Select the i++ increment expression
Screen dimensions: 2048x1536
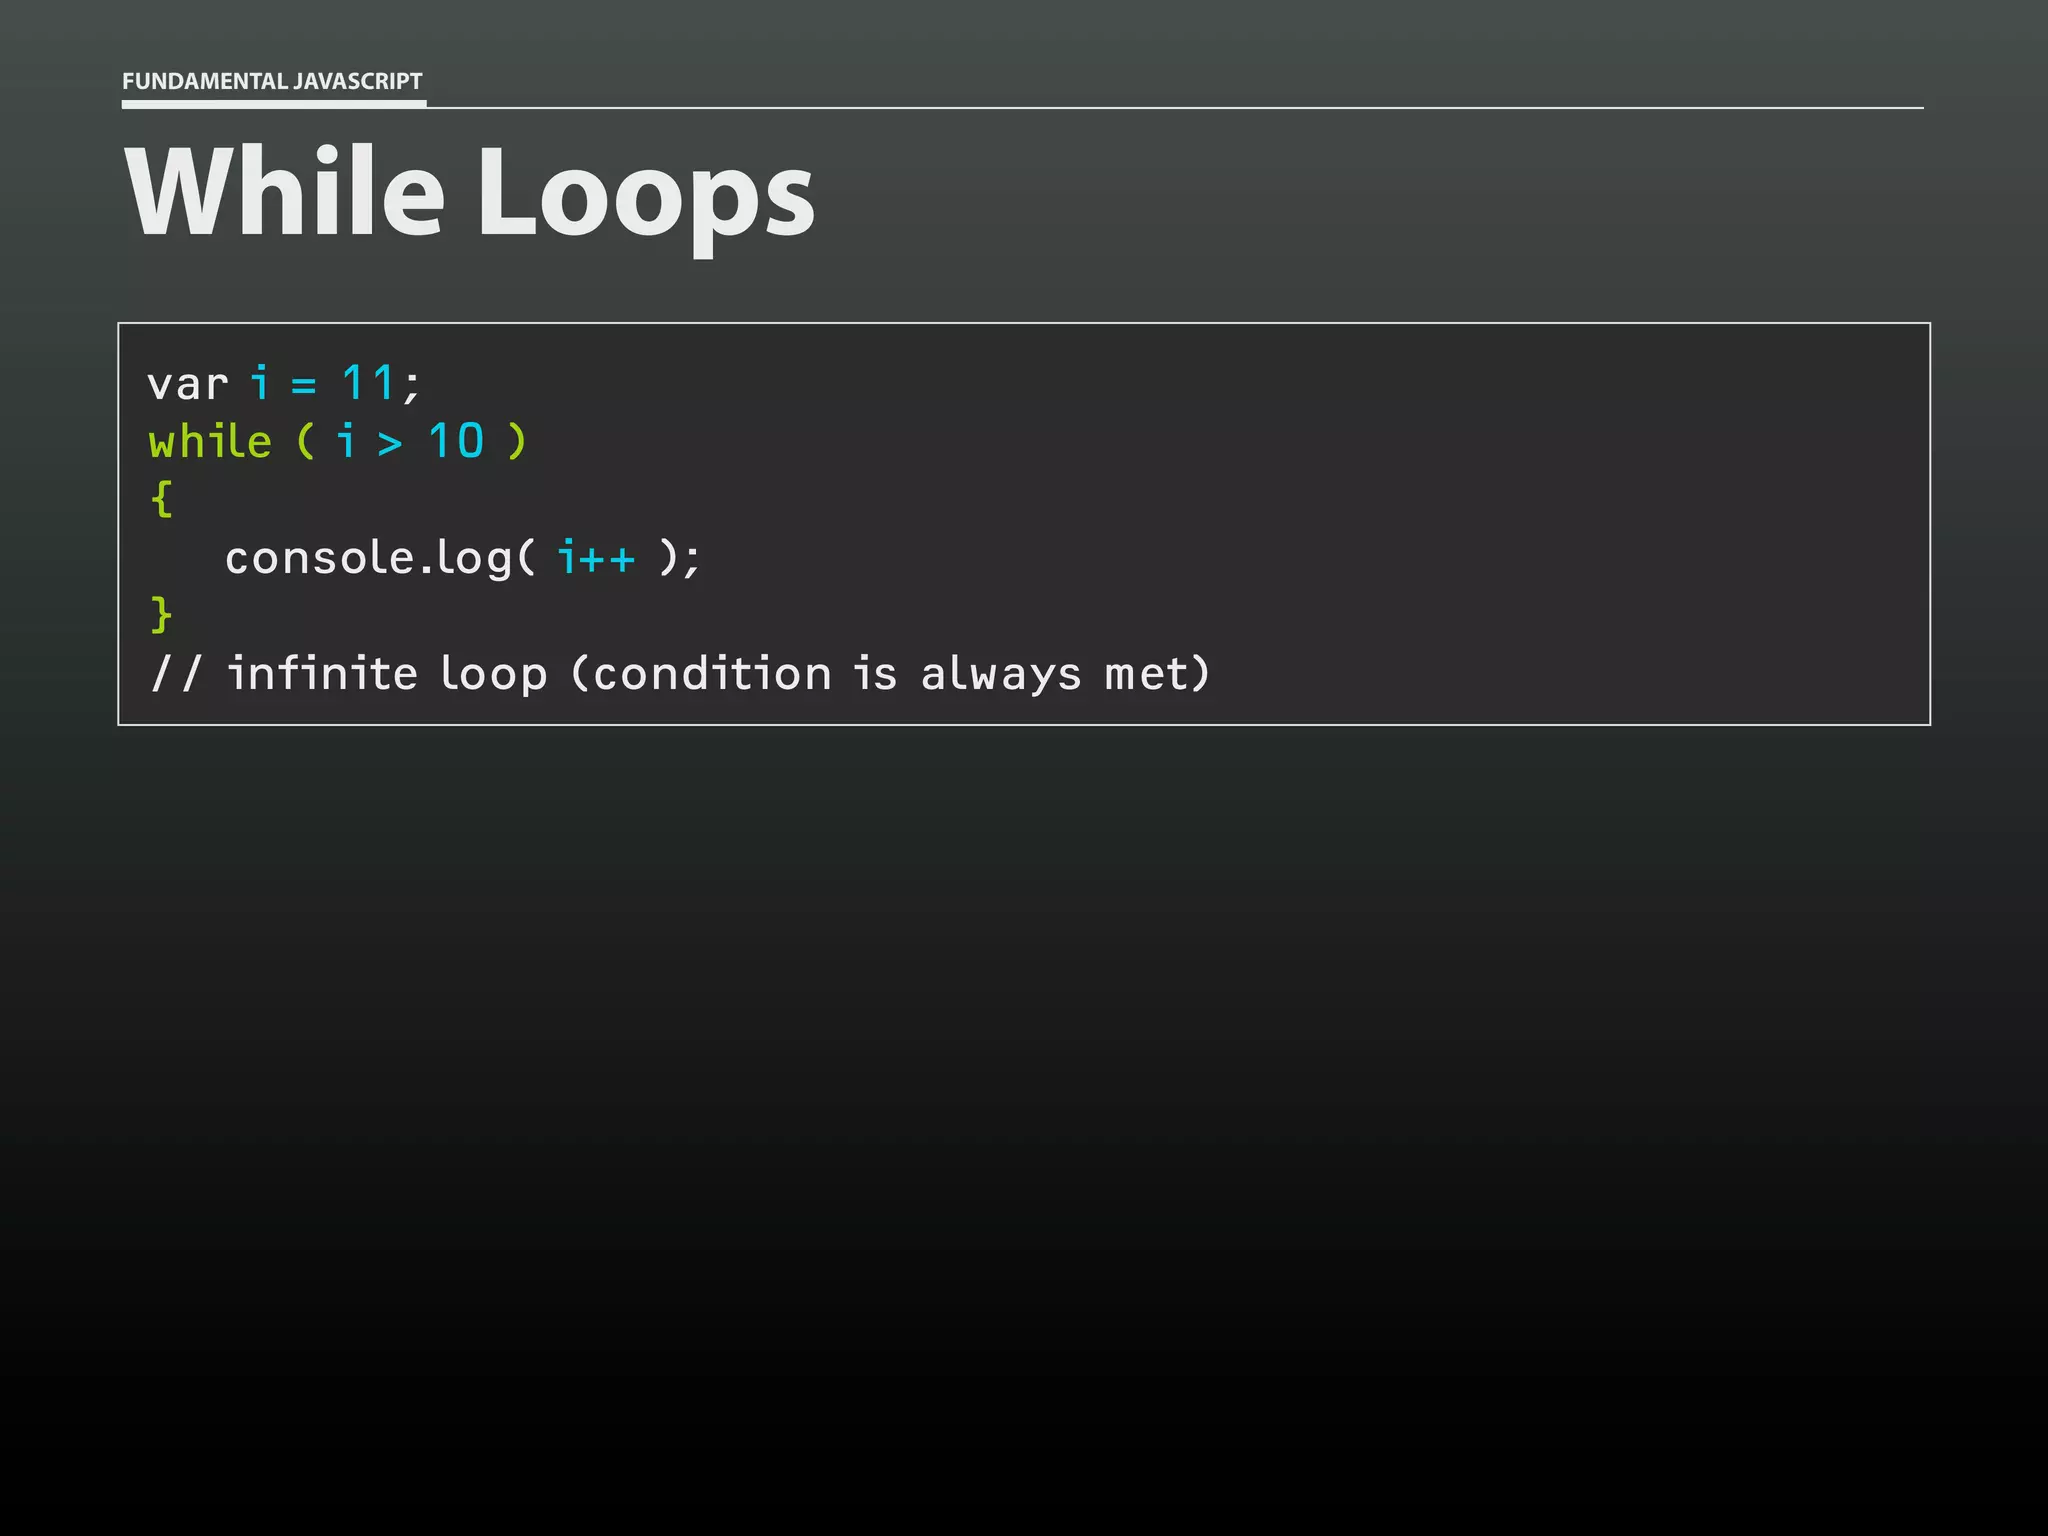coord(596,558)
